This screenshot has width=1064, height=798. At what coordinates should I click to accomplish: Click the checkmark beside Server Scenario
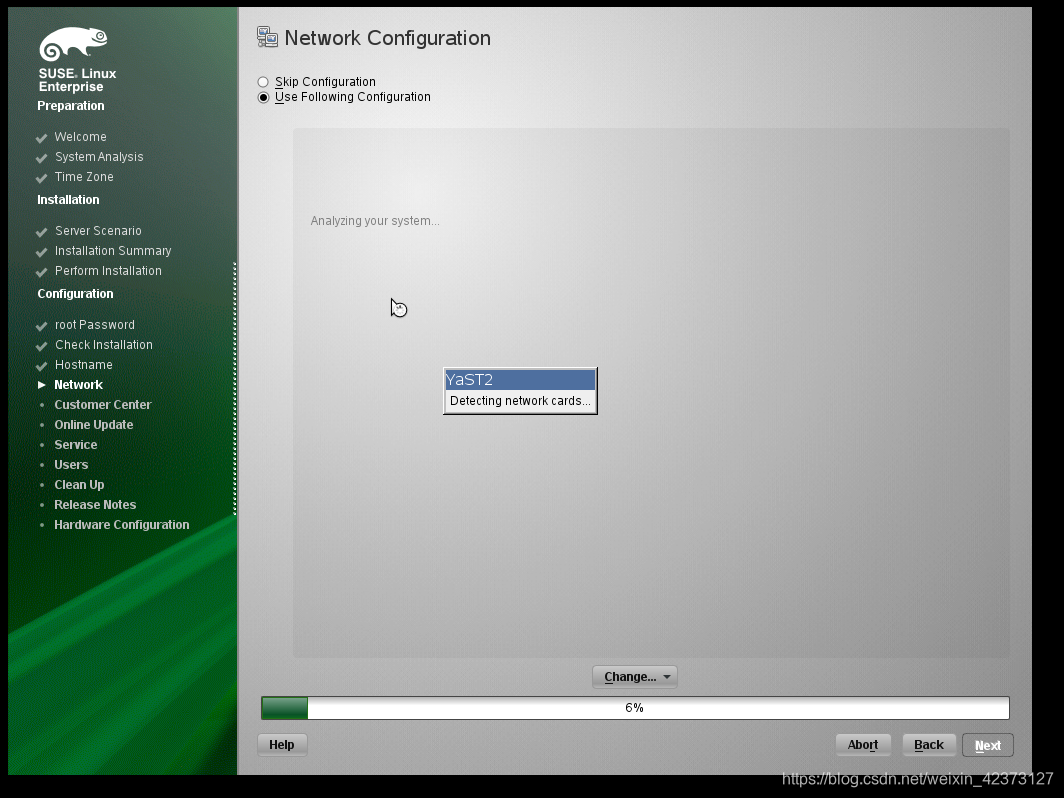[x=41, y=231]
